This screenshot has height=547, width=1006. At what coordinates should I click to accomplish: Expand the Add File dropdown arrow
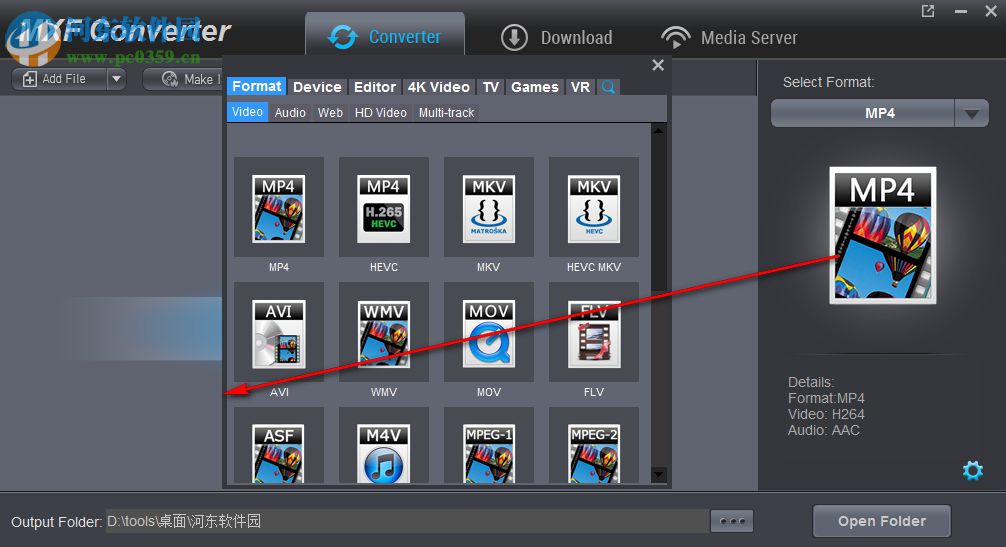click(116, 79)
